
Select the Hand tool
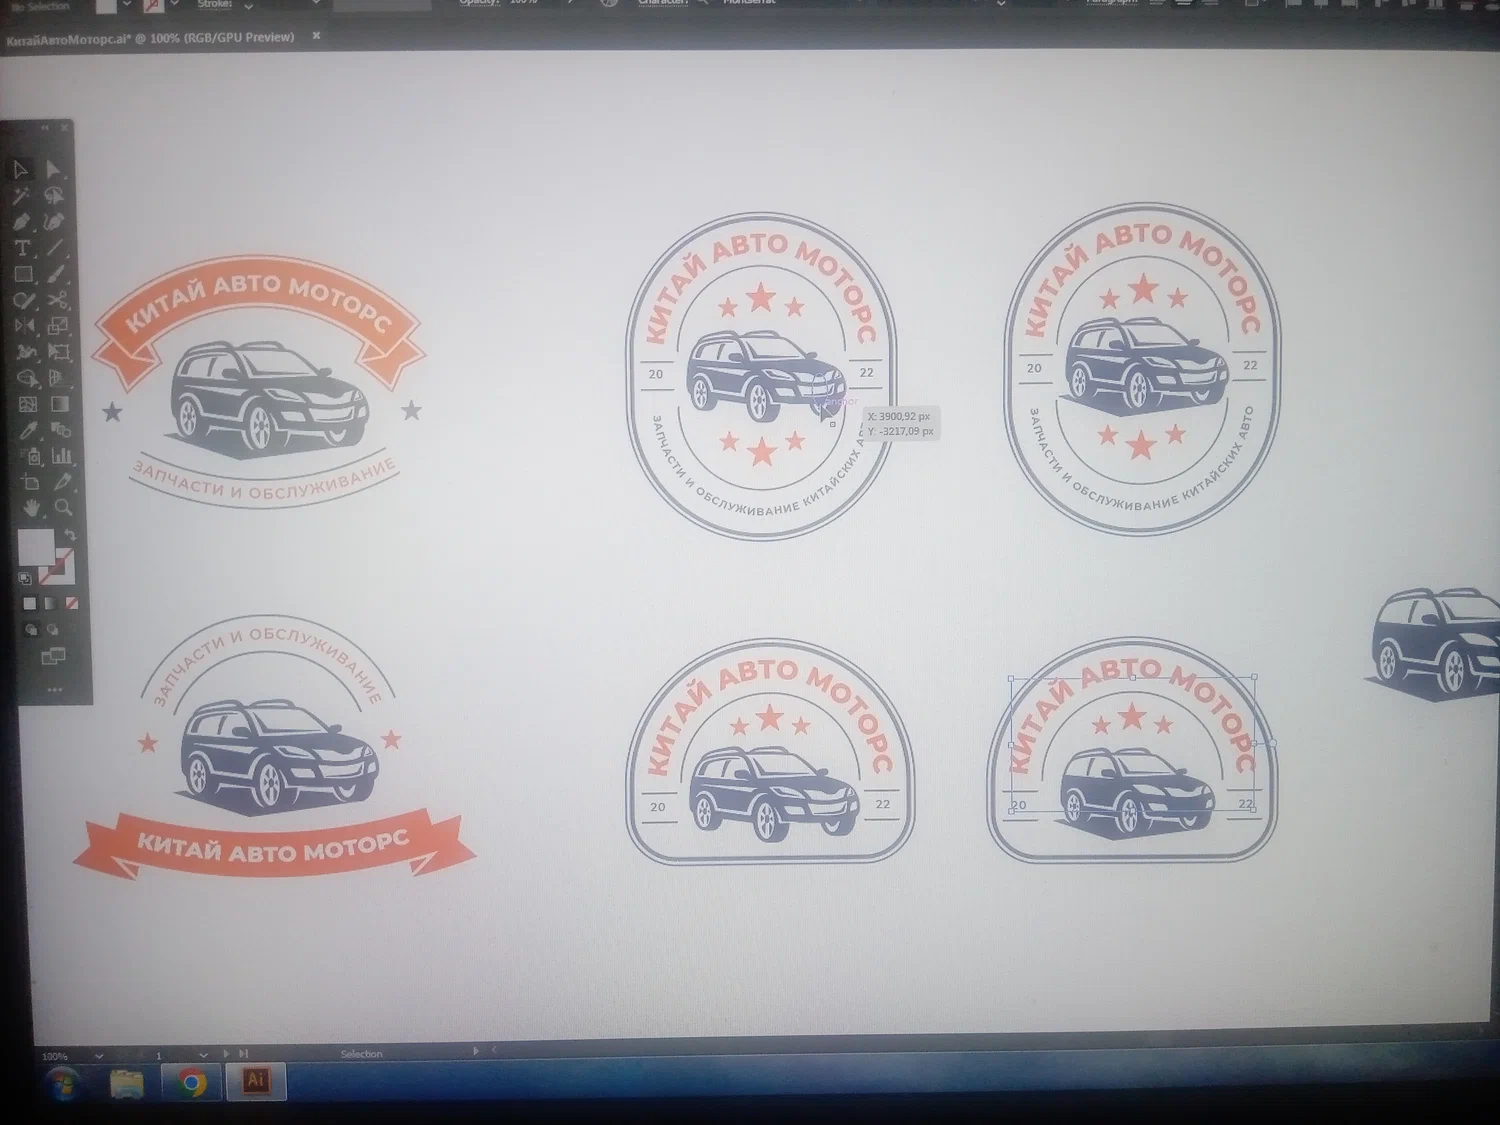pyautogui.click(x=32, y=508)
